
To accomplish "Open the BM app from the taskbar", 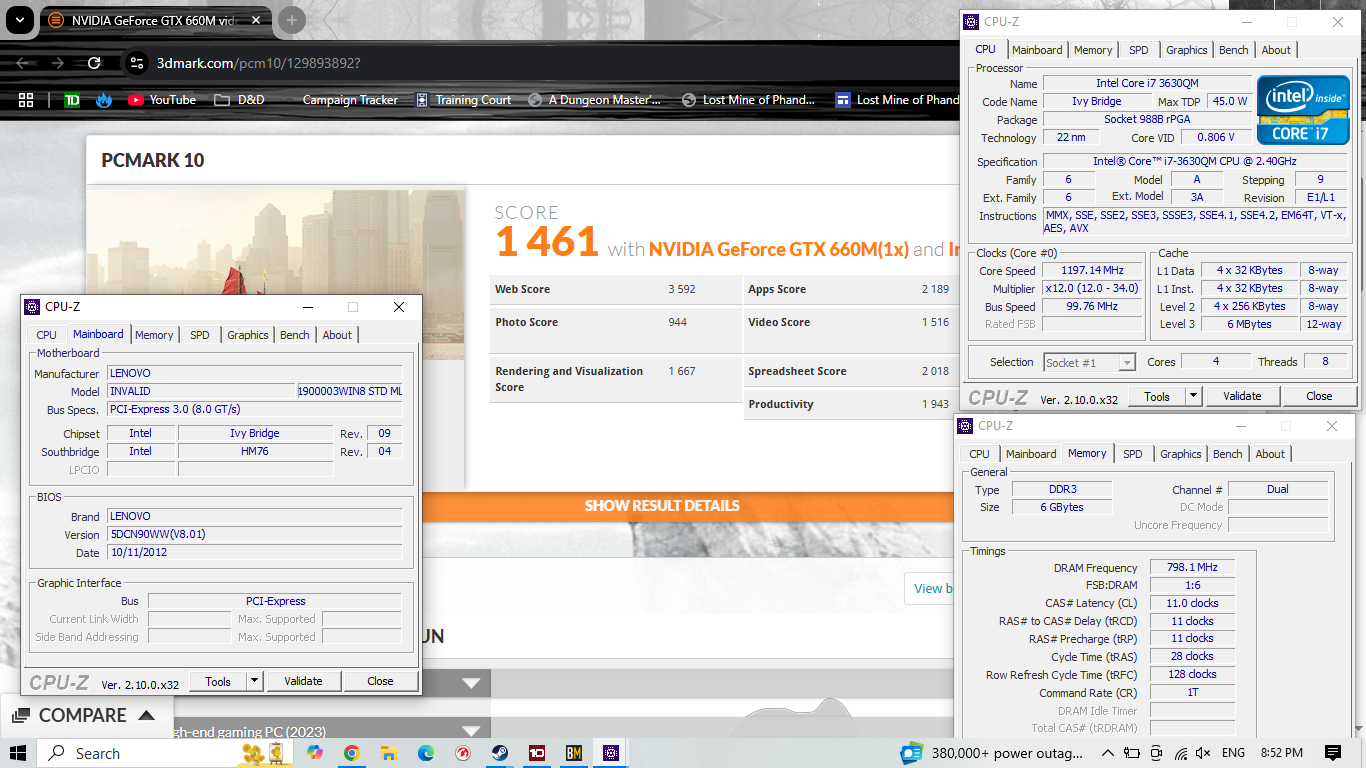I will tap(573, 753).
